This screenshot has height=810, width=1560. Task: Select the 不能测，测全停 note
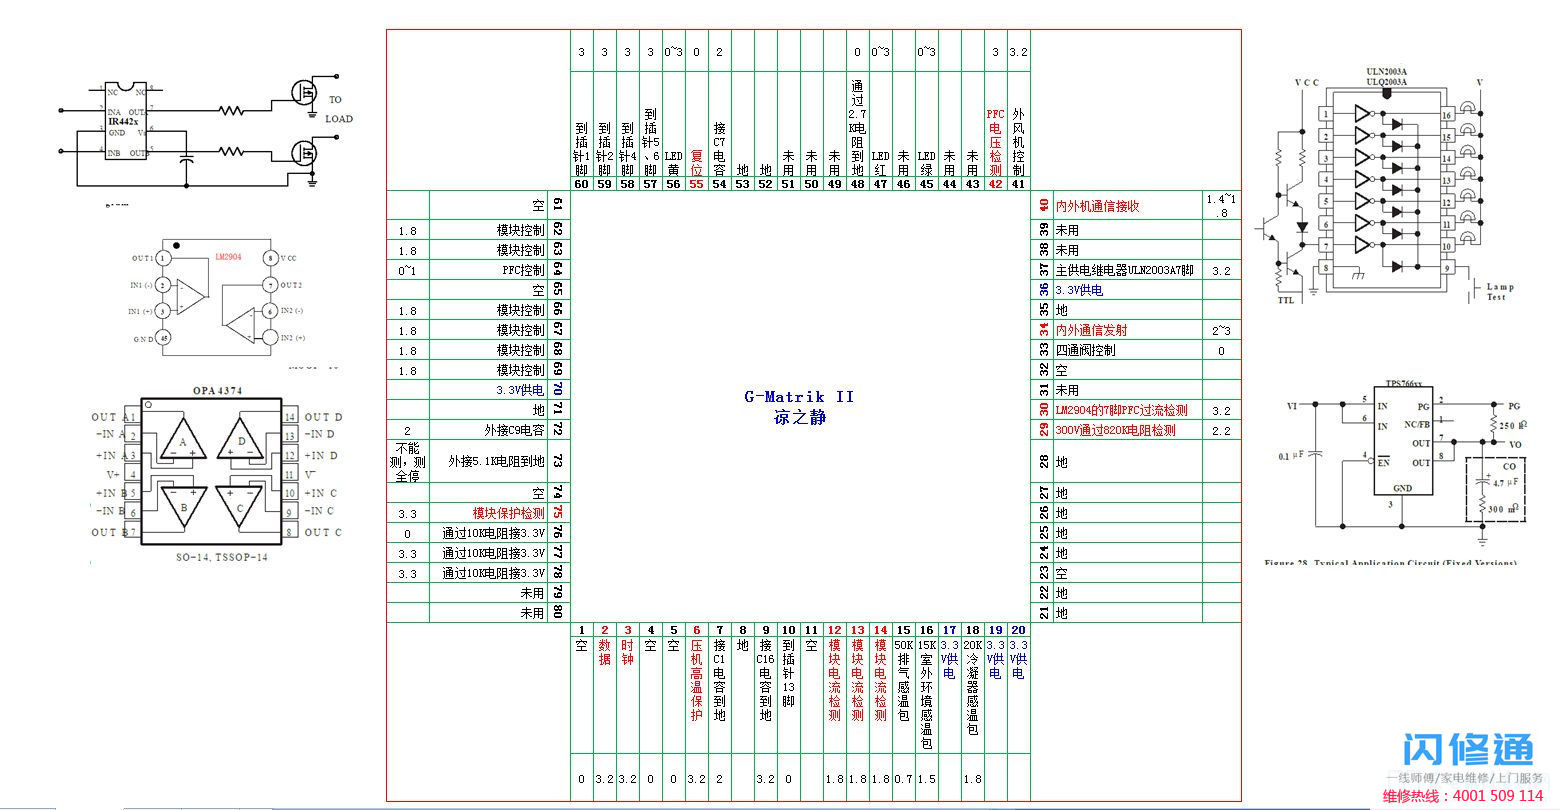tap(407, 462)
